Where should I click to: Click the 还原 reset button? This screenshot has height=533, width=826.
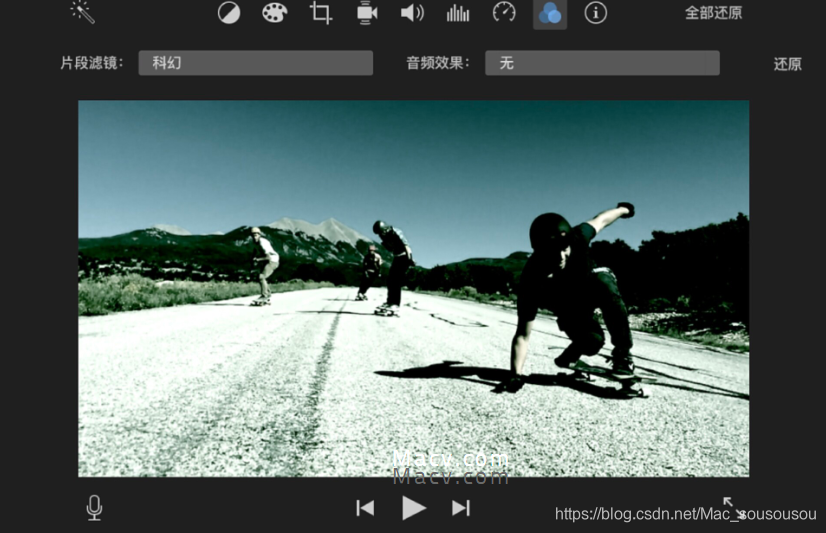coord(788,64)
